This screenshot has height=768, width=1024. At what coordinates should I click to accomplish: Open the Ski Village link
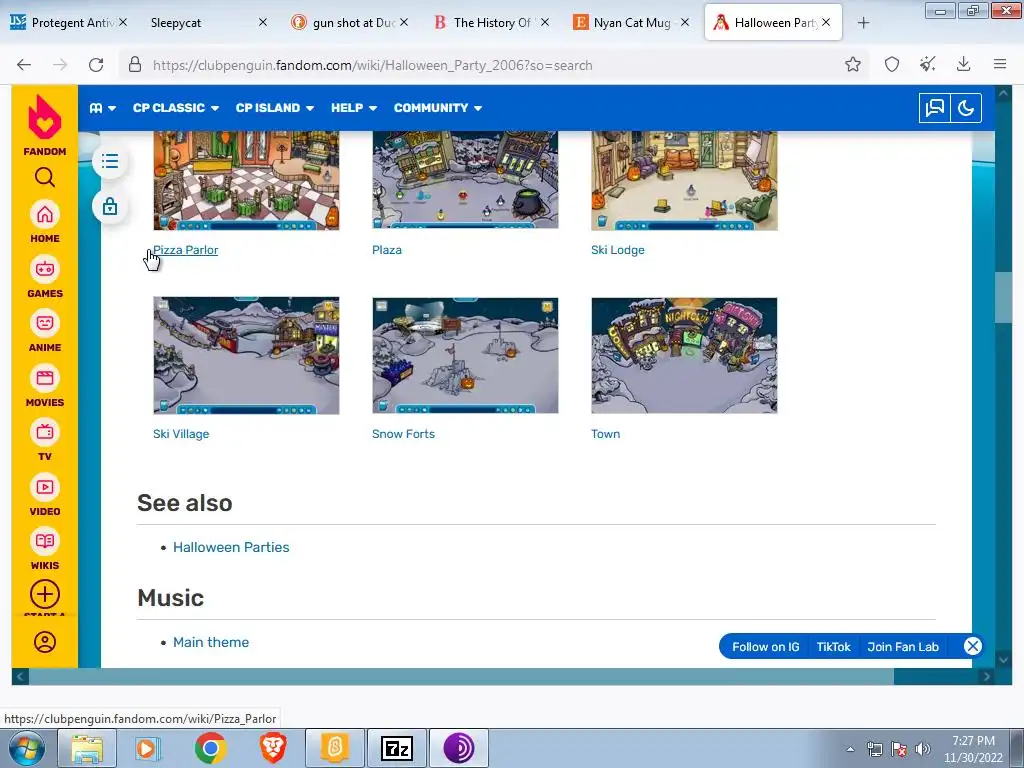(181, 434)
